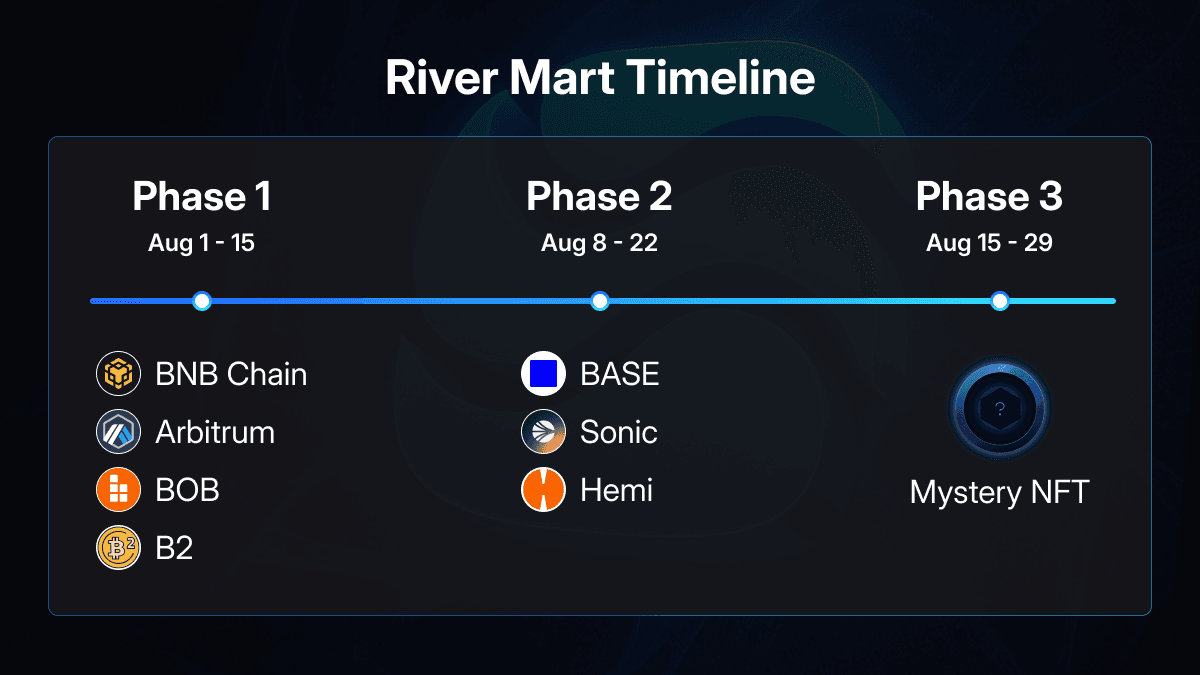Viewport: 1200px width, 675px height.
Task: Click the Phase 3 timeline marker dot
Action: point(999,301)
